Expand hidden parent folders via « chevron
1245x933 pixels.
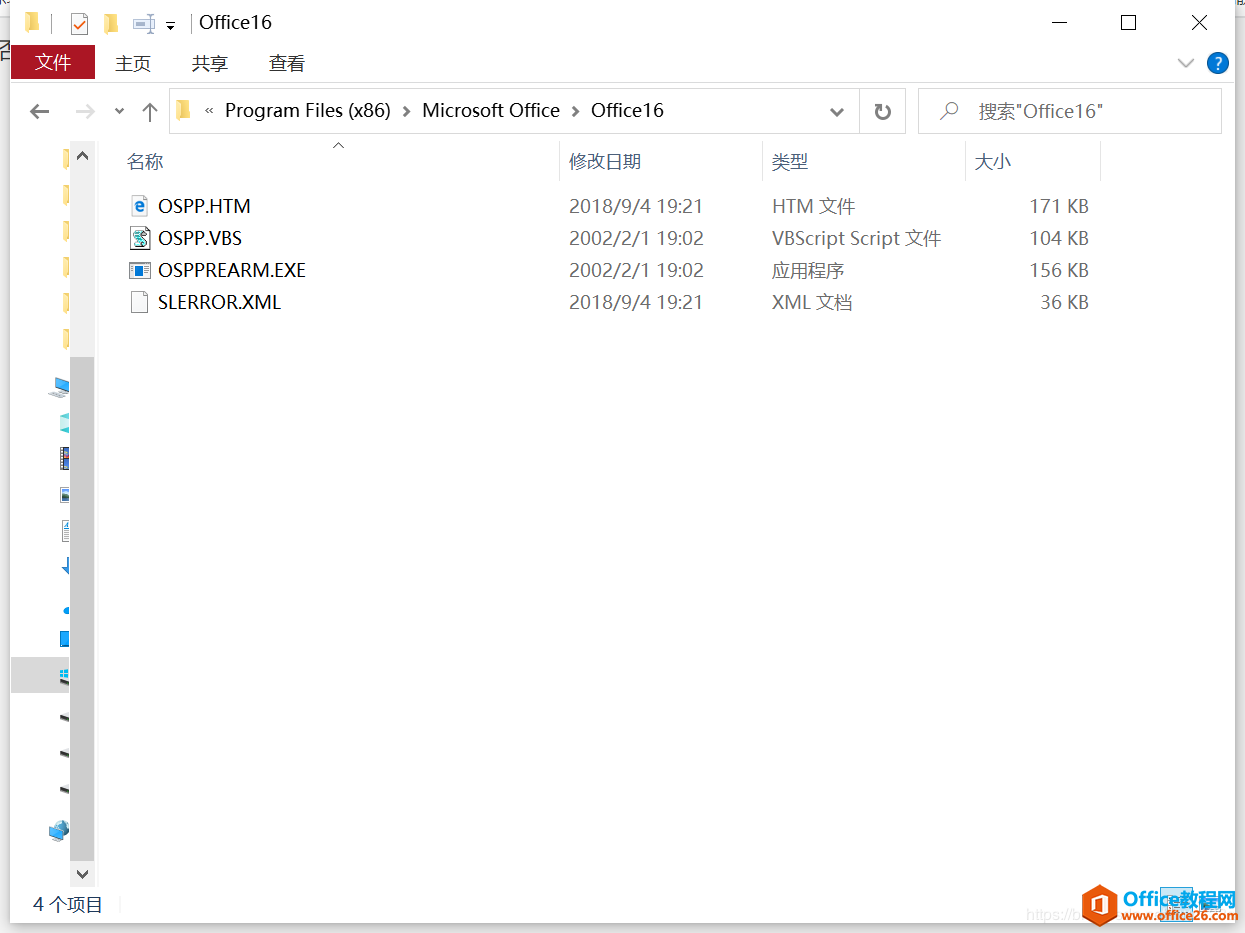[x=209, y=111]
